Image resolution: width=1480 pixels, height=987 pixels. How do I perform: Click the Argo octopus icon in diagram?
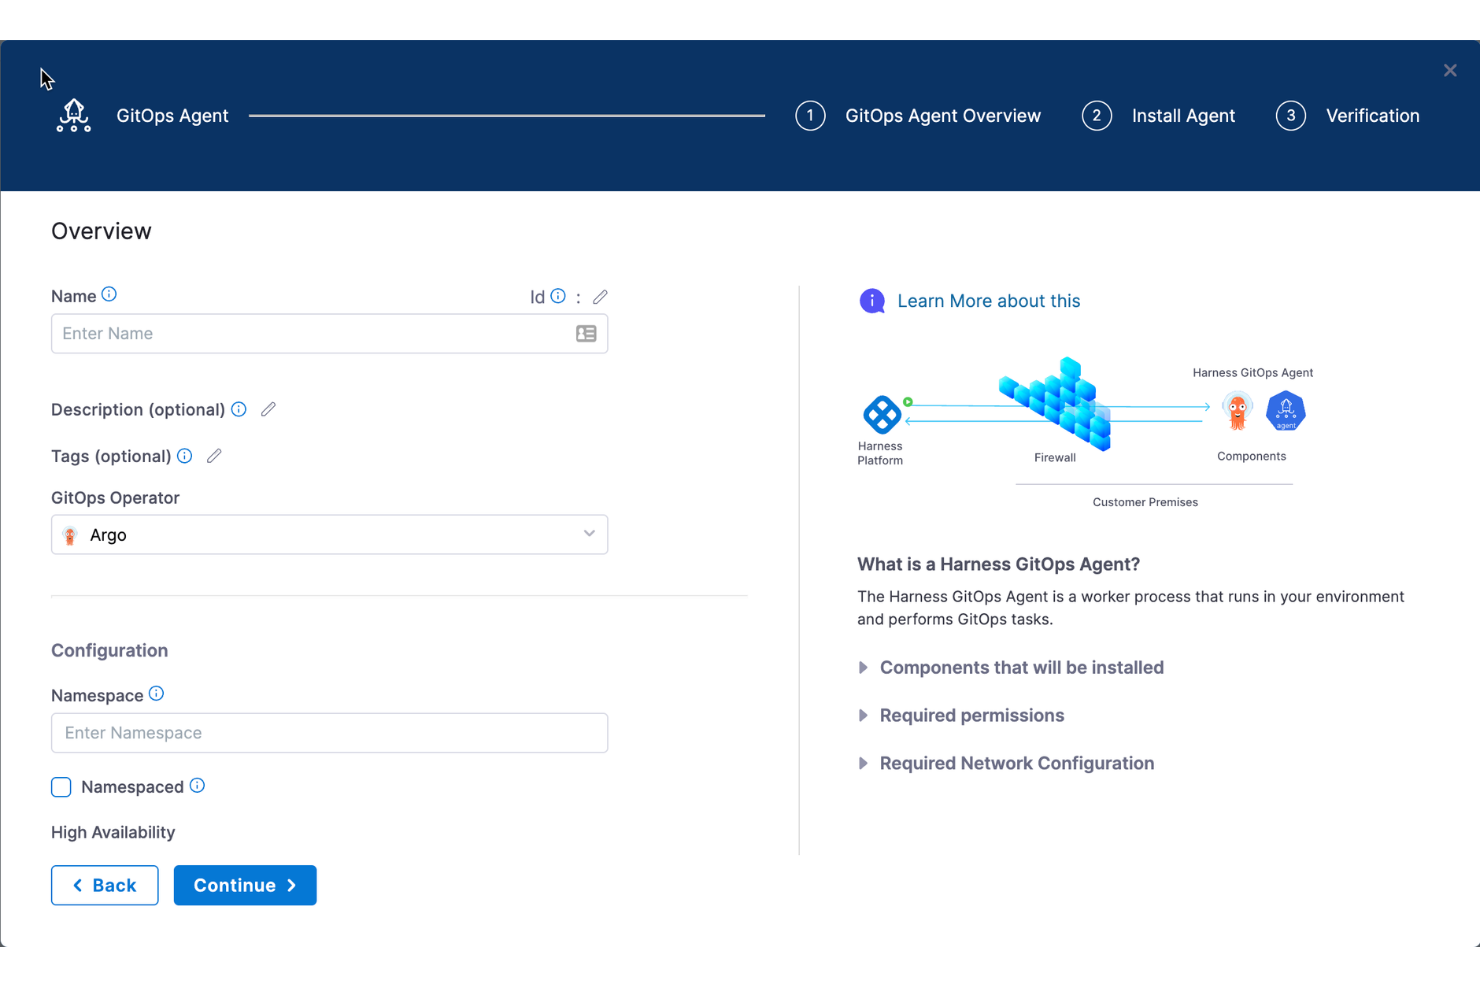coord(1237,411)
